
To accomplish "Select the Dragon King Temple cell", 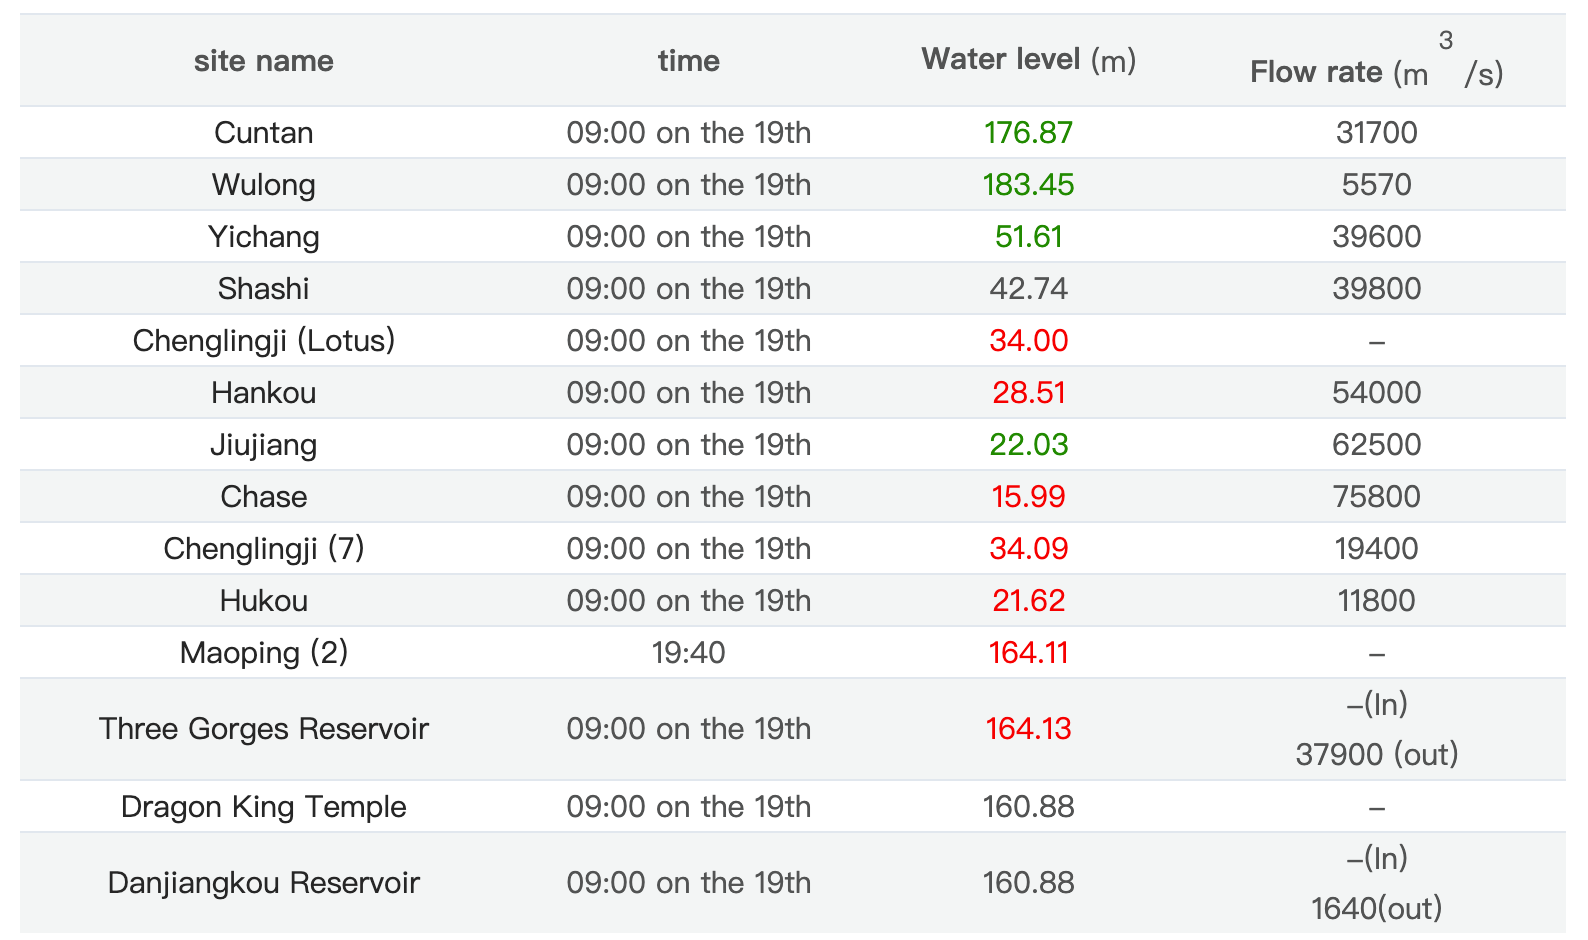I will click(x=264, y=807).
